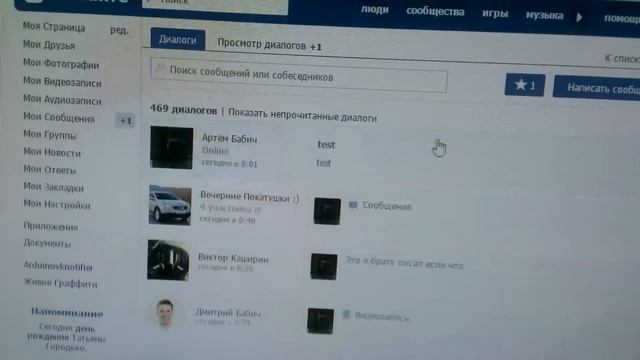This screenshot has height=360, width=640.
Task: Click the 469 диалогов count text
Action: [x=183, y=109]
